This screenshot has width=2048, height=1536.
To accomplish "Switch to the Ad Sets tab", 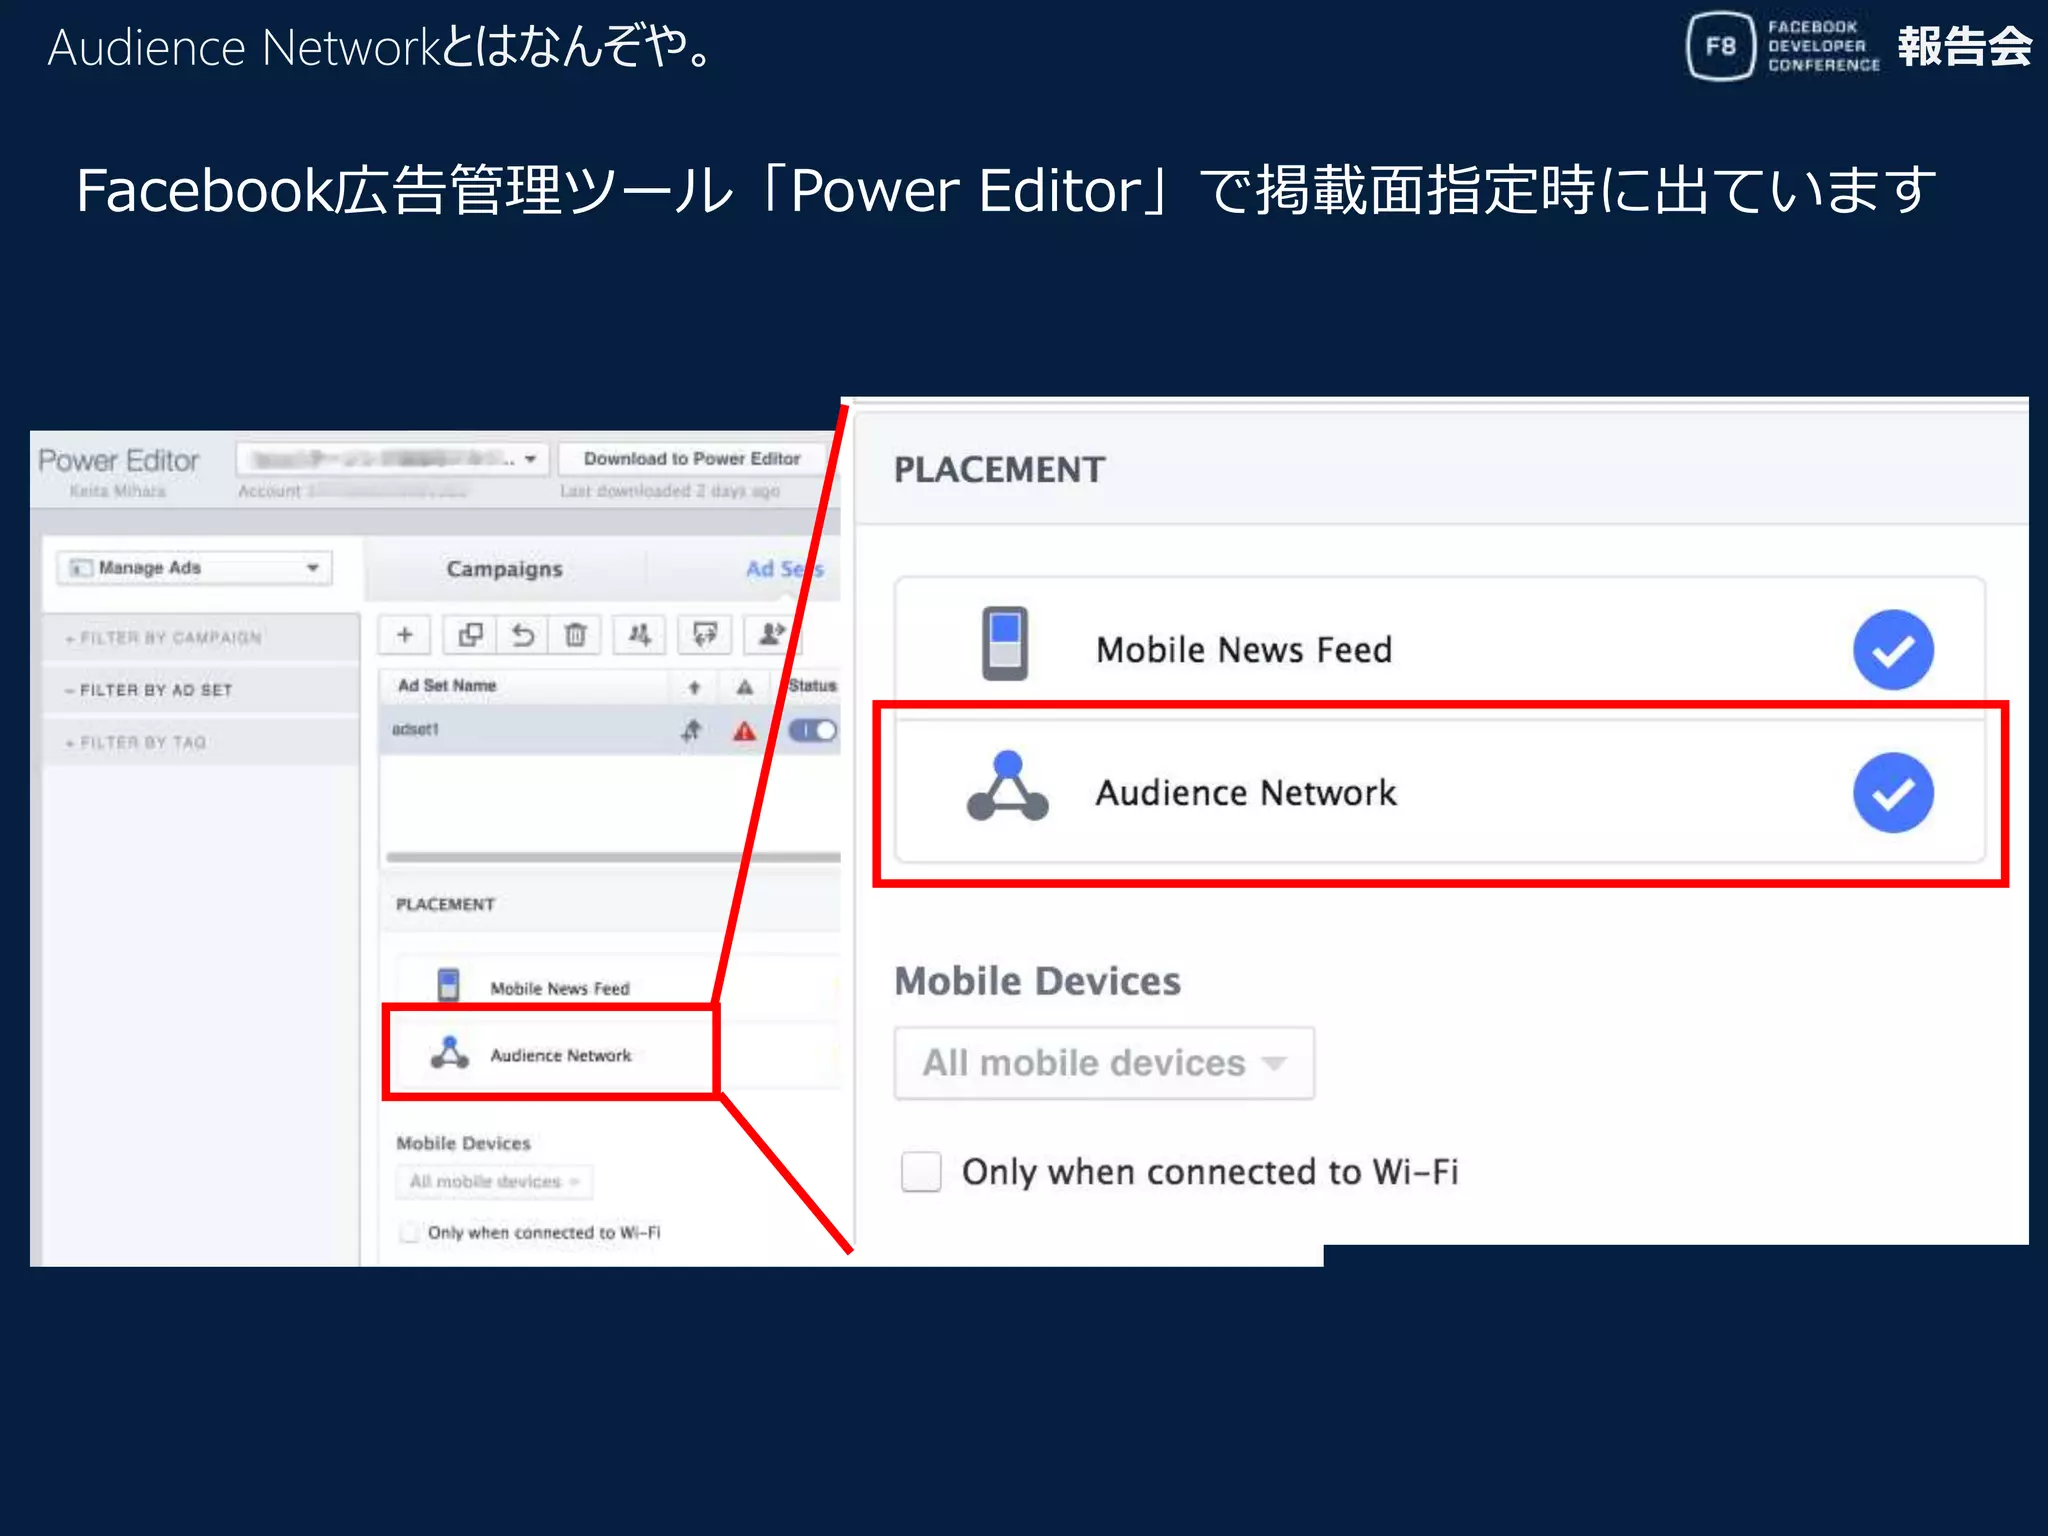I will [x=784, y=569].
